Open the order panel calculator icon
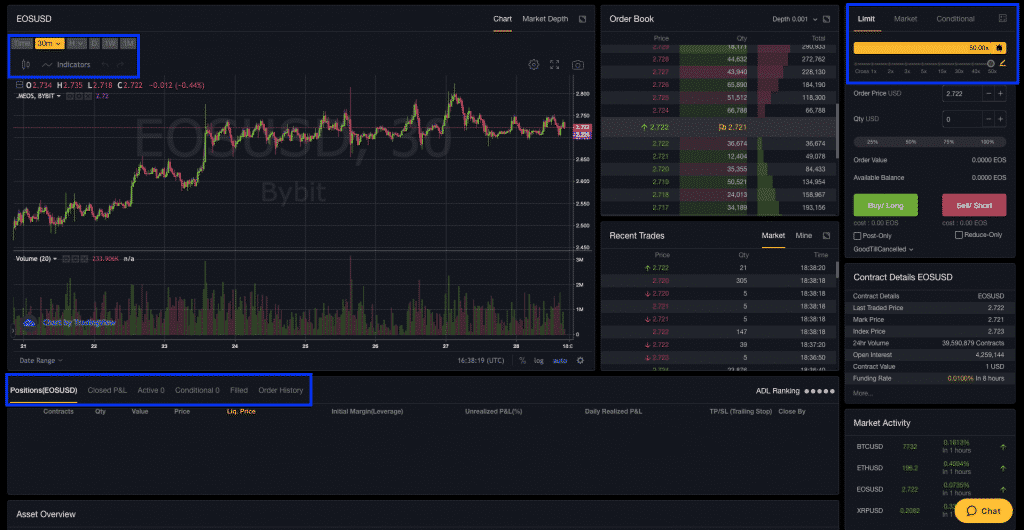The width and height of the screenshot is (1024, 530). pos(1003,18)
